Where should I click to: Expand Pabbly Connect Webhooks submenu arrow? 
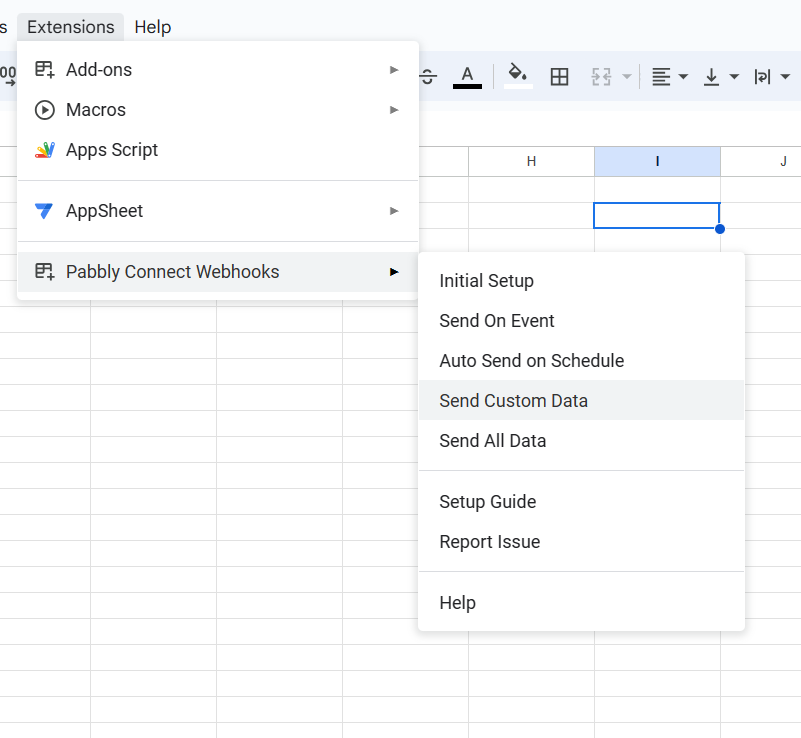click(x=394, y=272)
